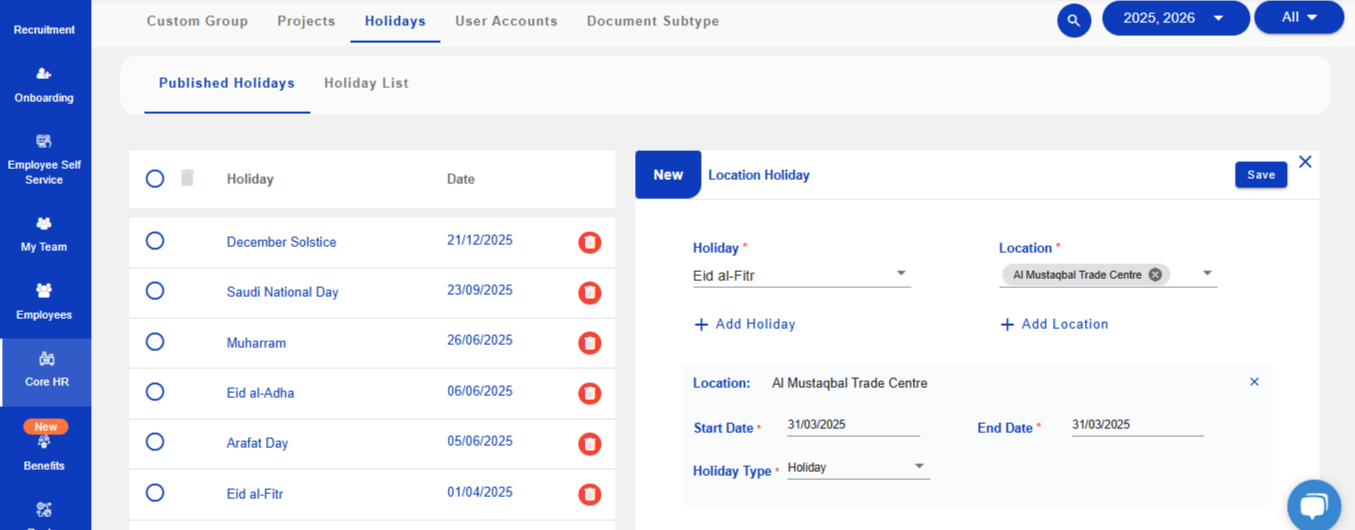Click the Add Location link
Screen dimensions: 1355x530
[x=1054, y=324]
